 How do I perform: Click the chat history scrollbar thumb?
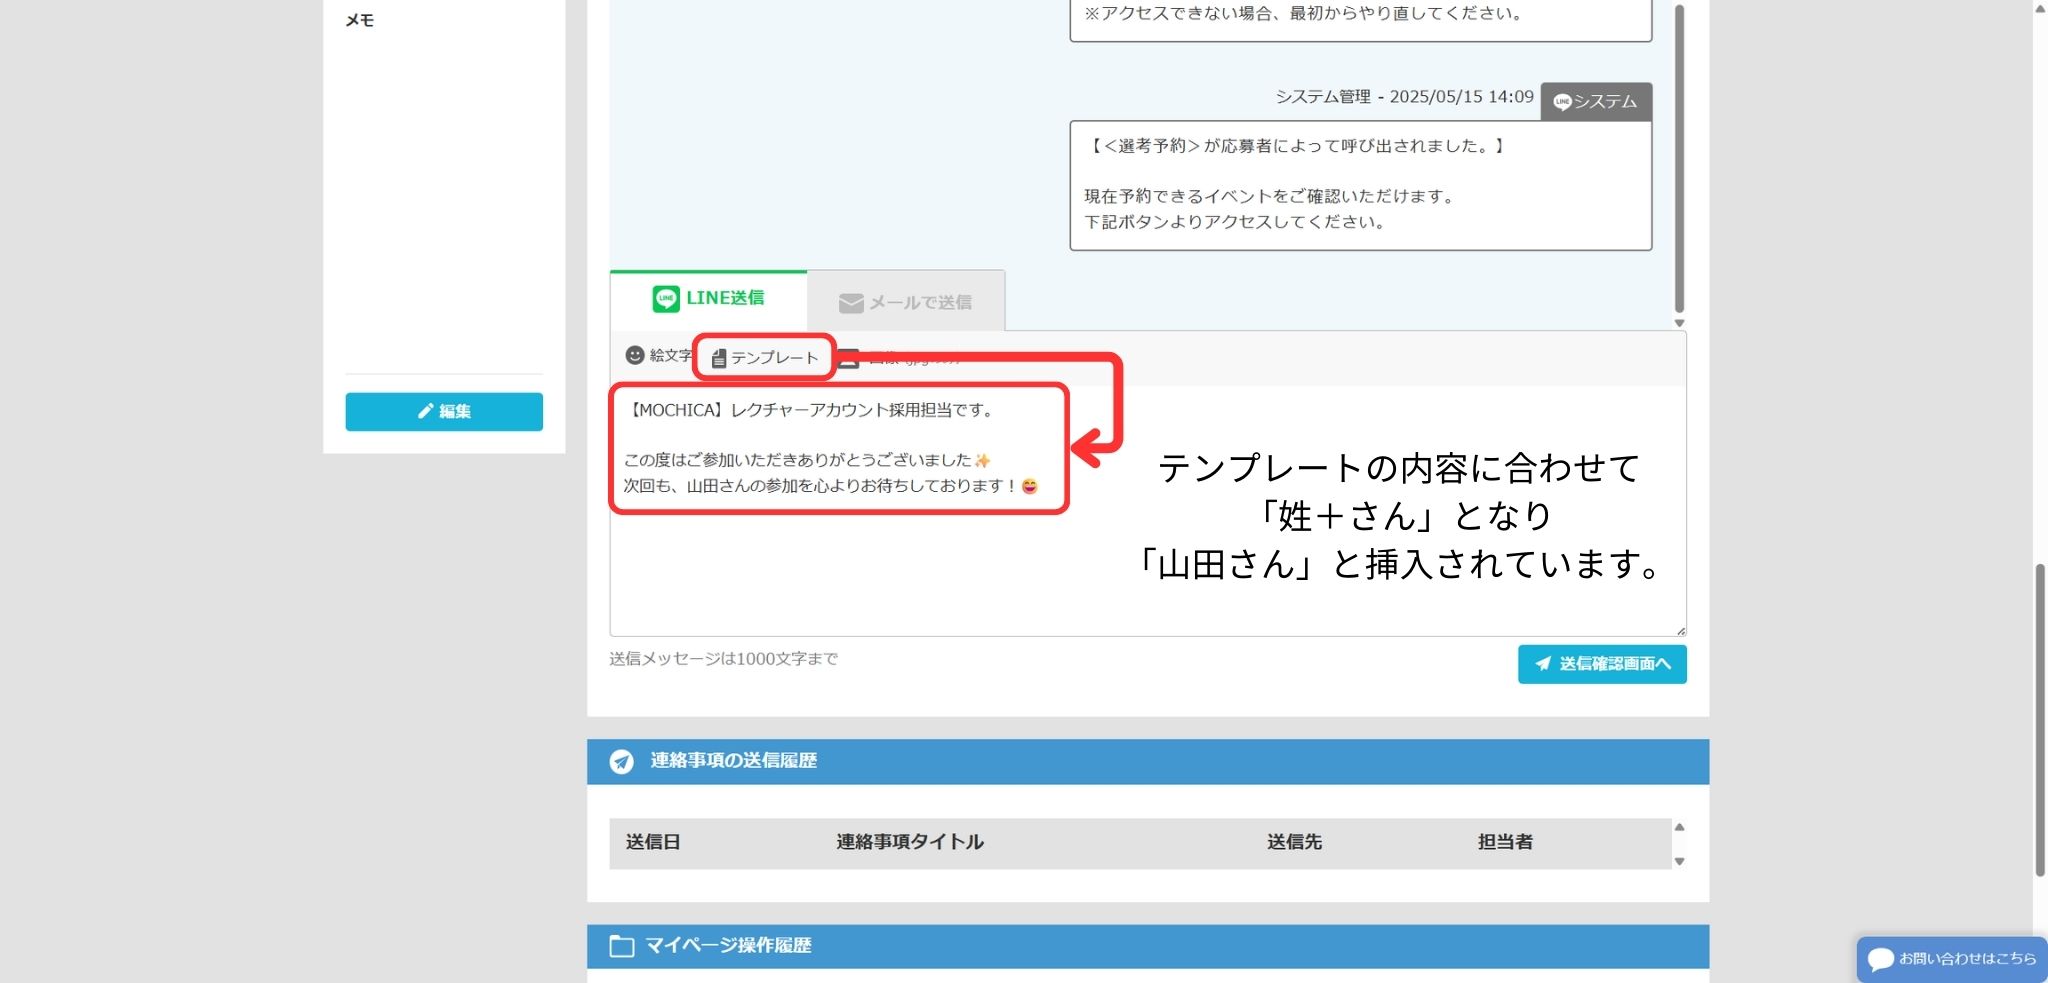(1680, 160)
